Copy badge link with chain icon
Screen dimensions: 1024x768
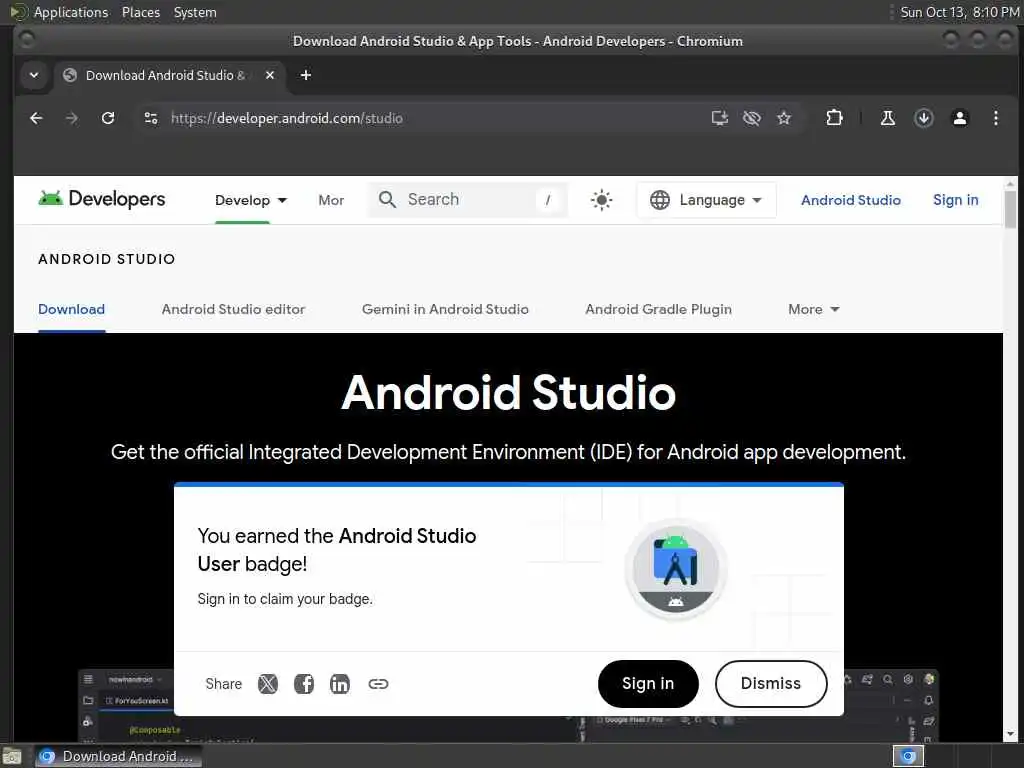coord(378,684)
